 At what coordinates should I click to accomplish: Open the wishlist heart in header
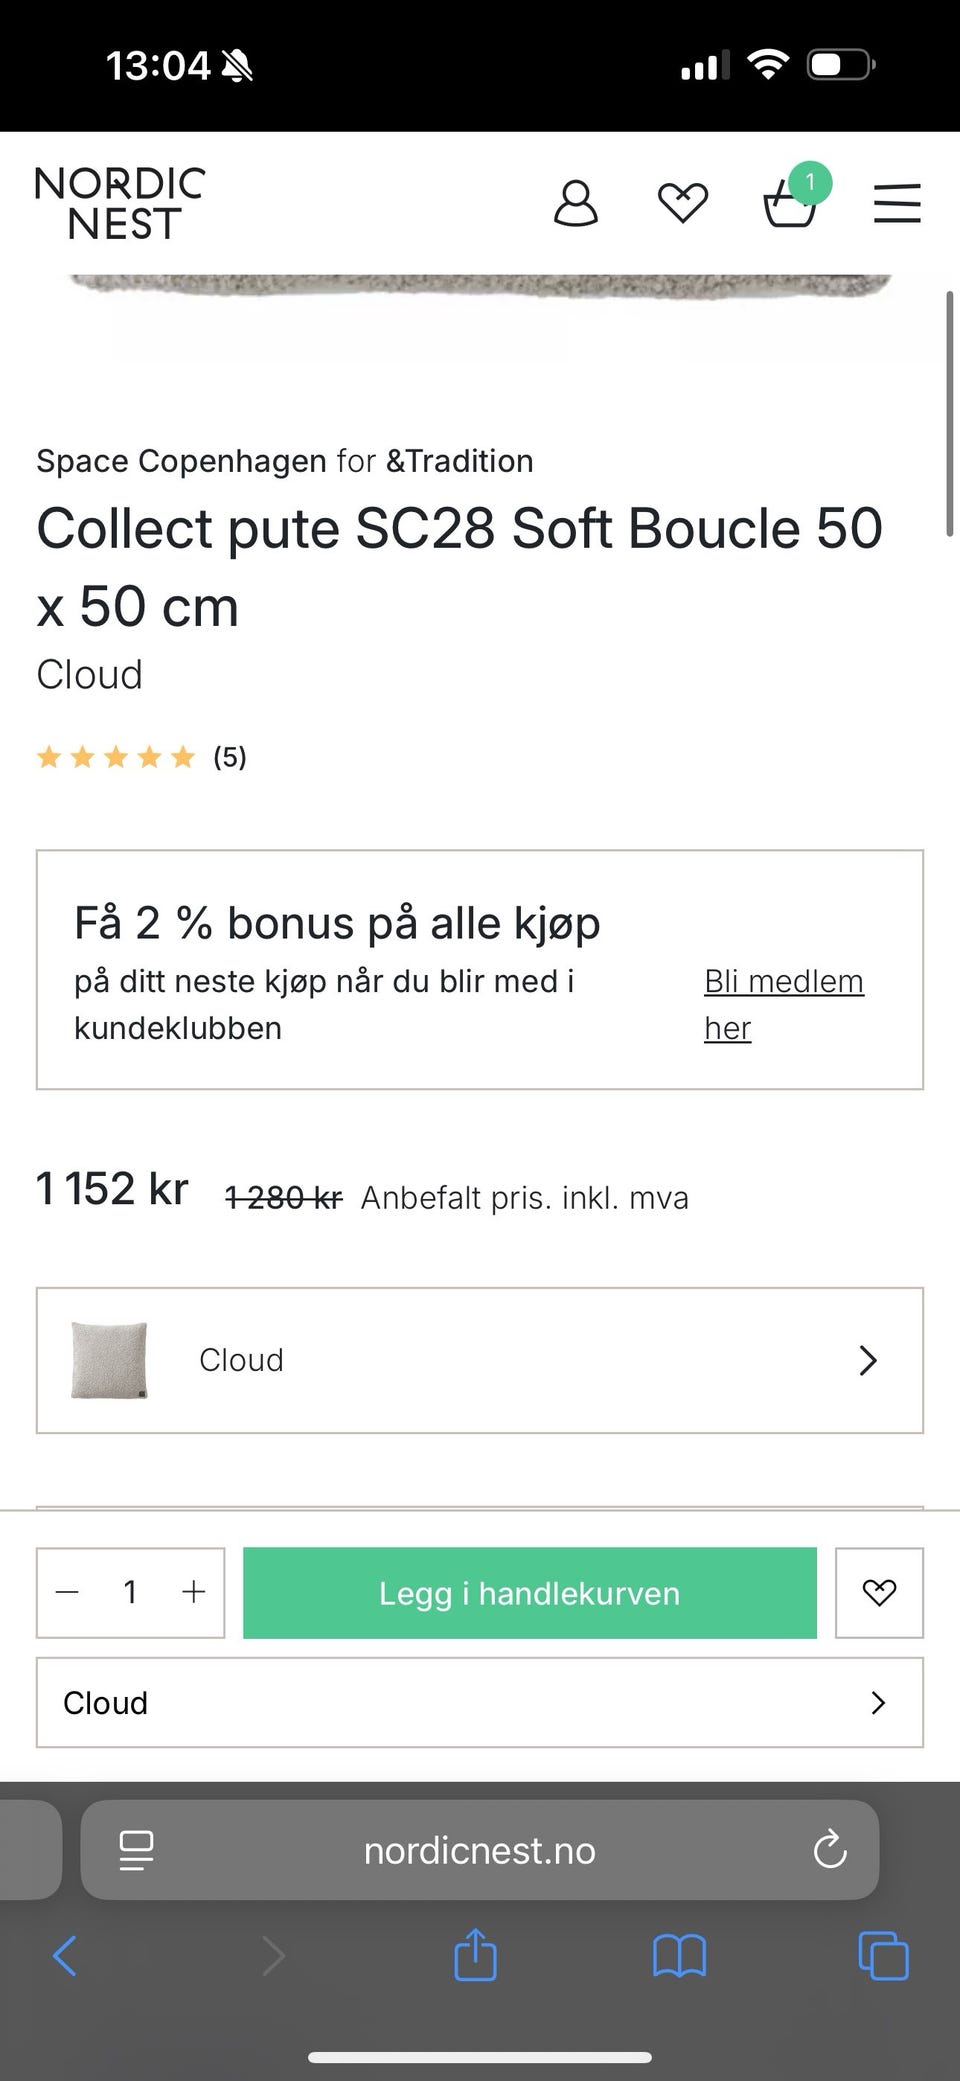click(x=683, y=204)
